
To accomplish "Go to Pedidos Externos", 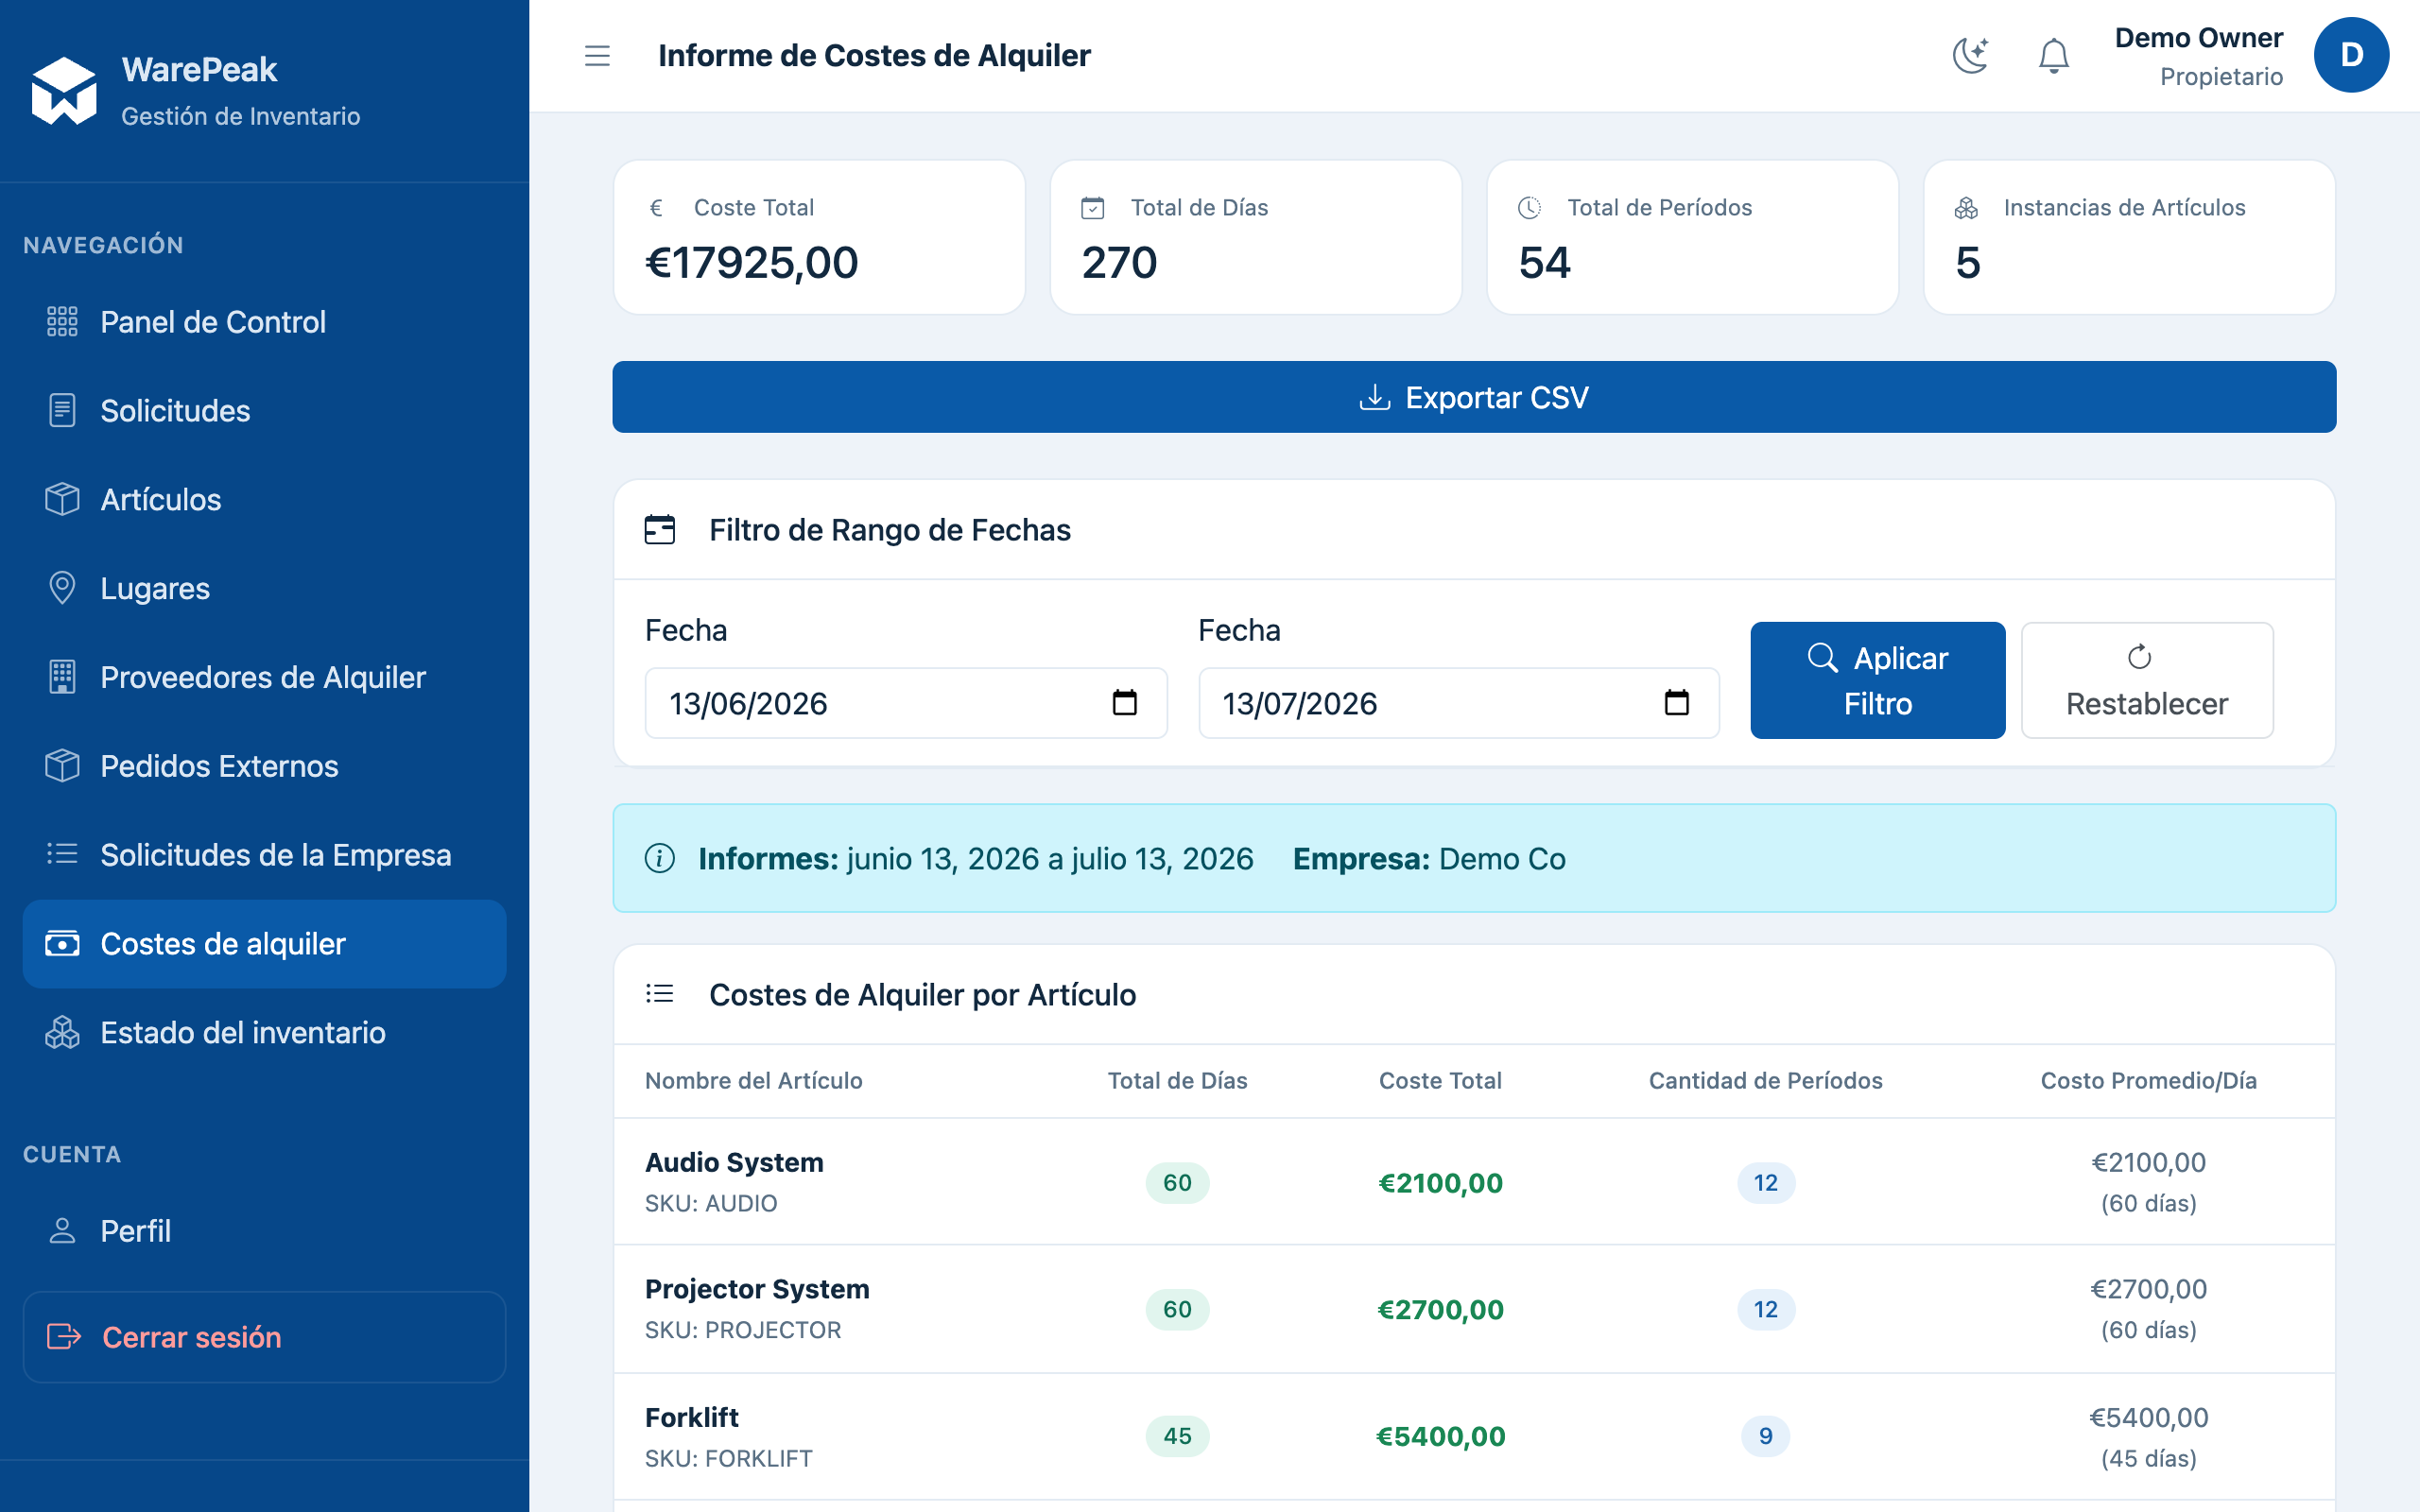I will (x=264, y=766).
